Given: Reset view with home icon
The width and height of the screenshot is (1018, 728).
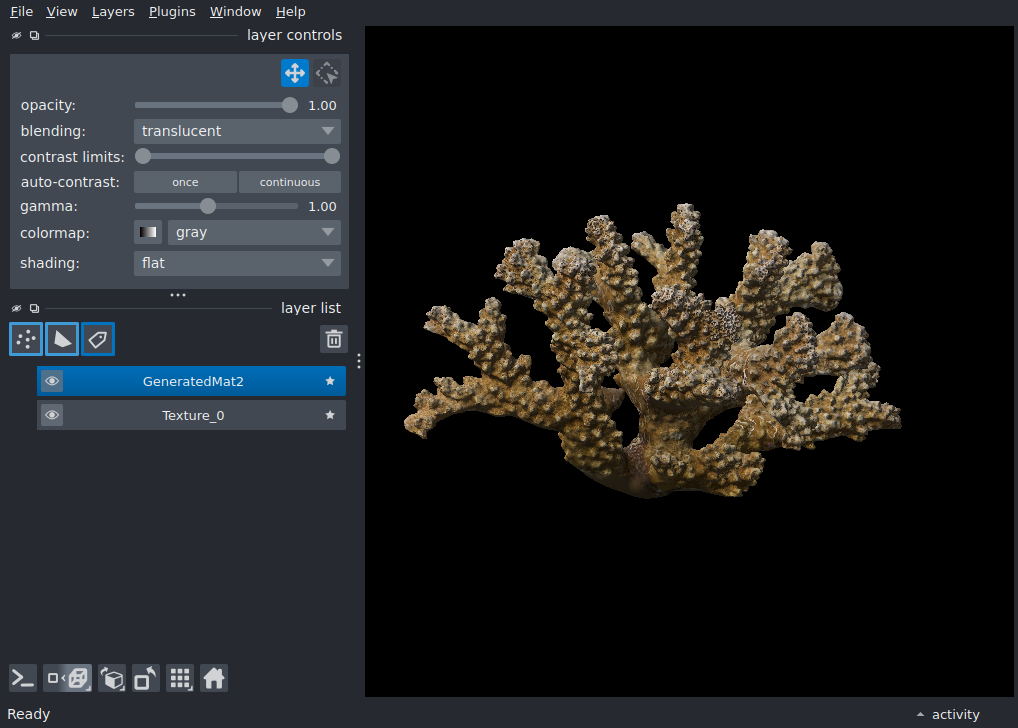Looking at the screenshot, I should pos(214,679).
